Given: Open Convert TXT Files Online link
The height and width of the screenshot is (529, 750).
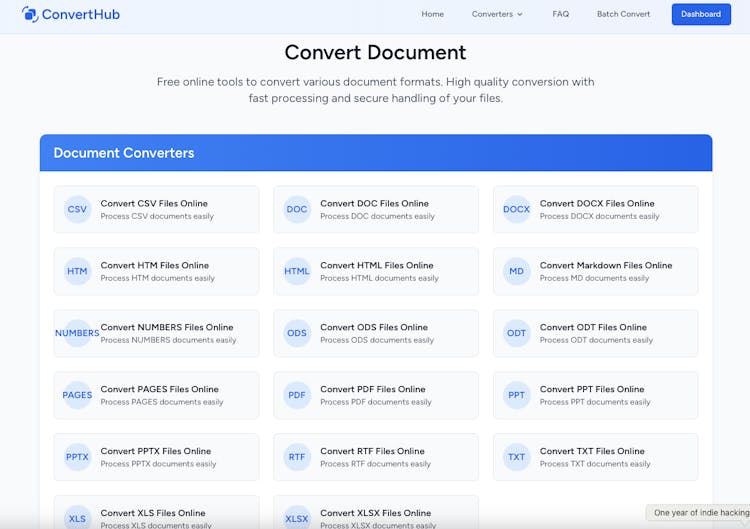Looking at the screenshot, I should click(x=592, y=452).
